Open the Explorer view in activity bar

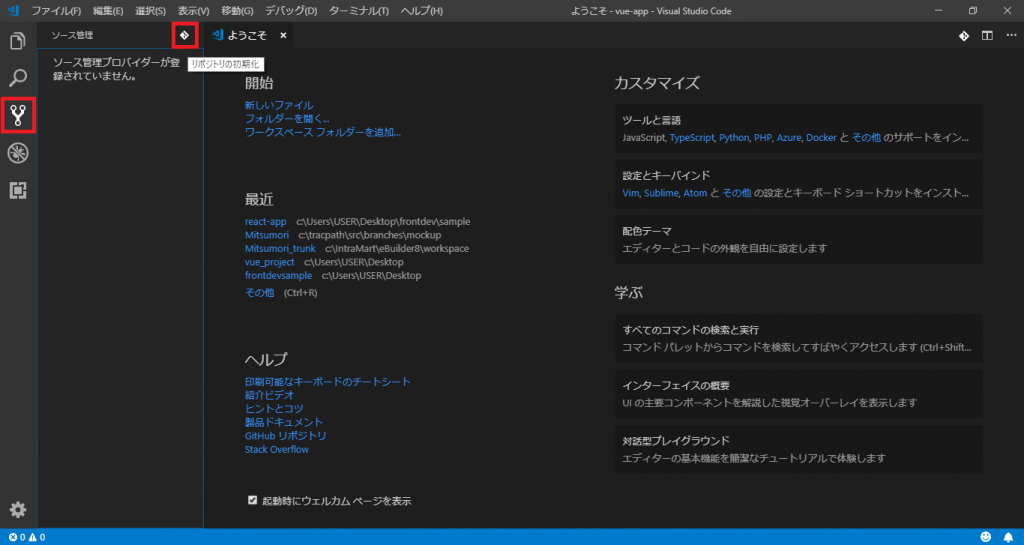[18, 41]
